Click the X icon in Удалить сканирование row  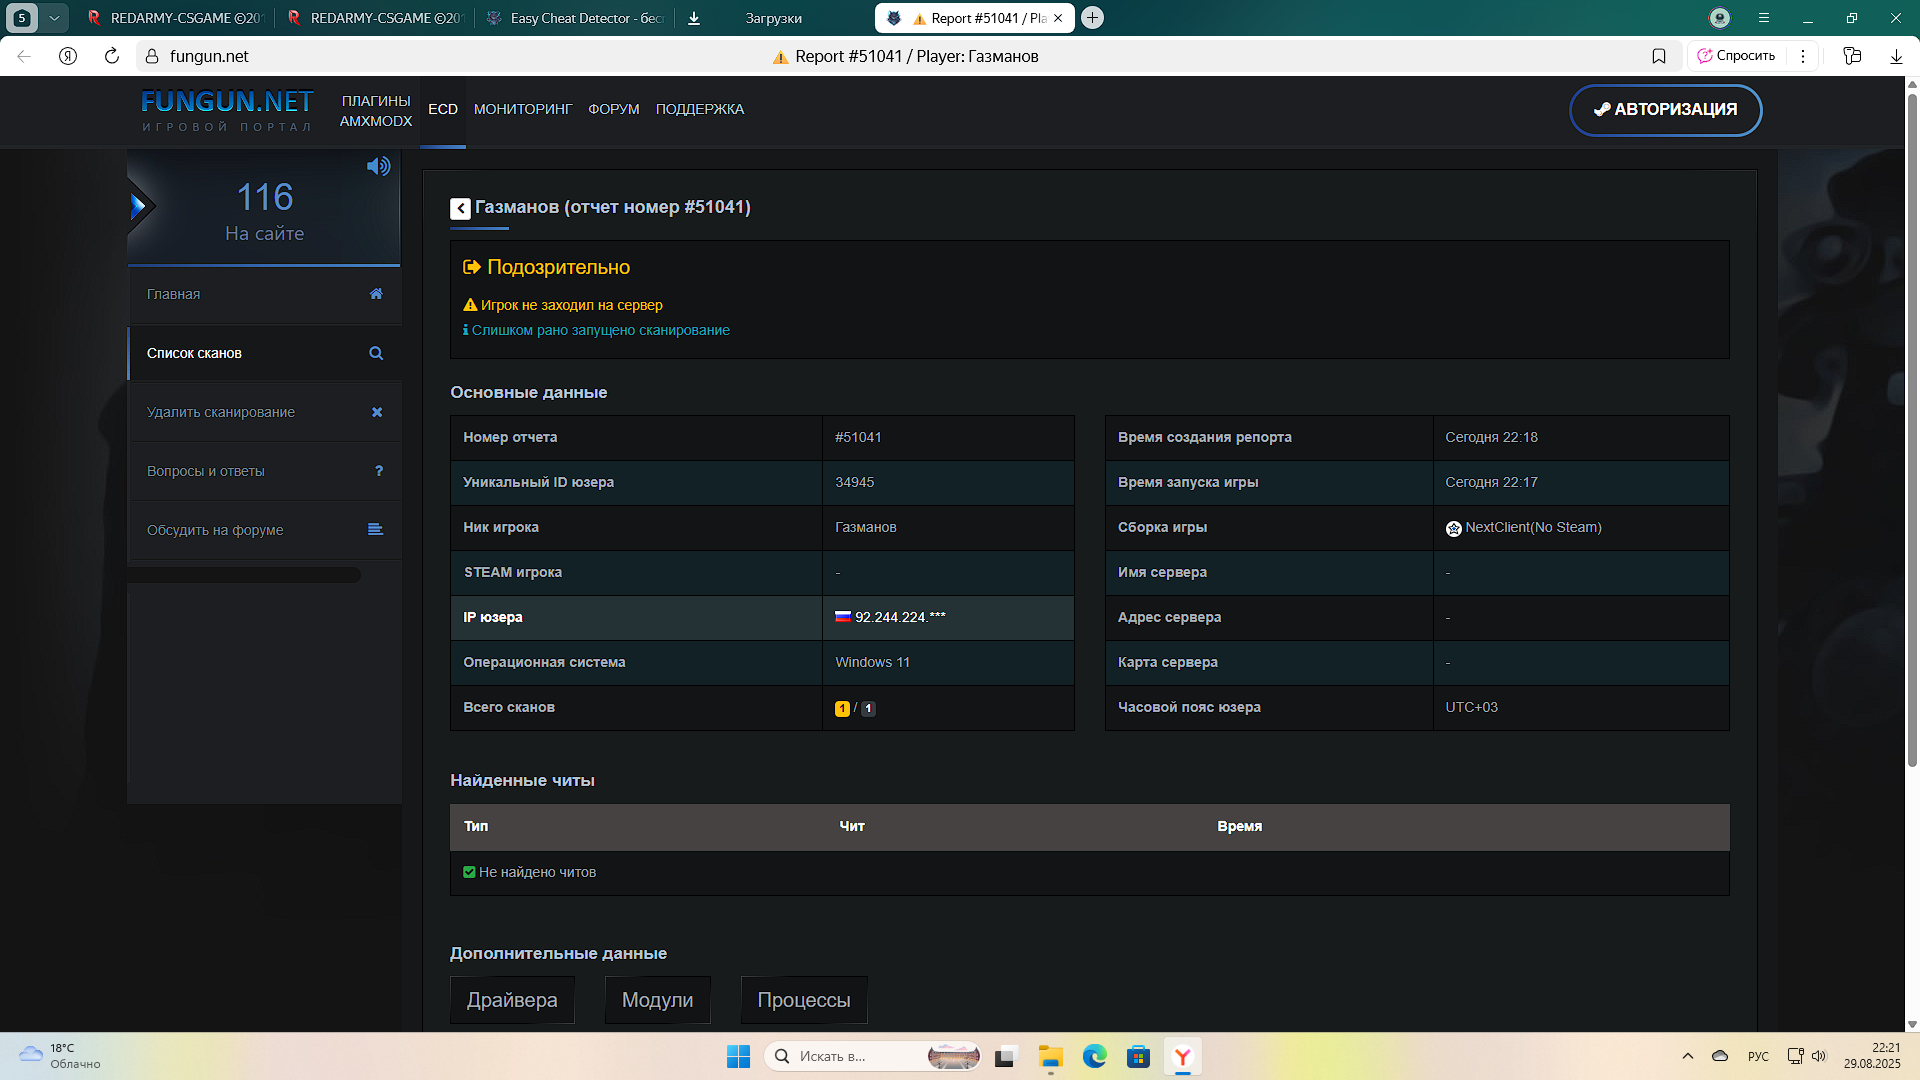click(377, 412)
